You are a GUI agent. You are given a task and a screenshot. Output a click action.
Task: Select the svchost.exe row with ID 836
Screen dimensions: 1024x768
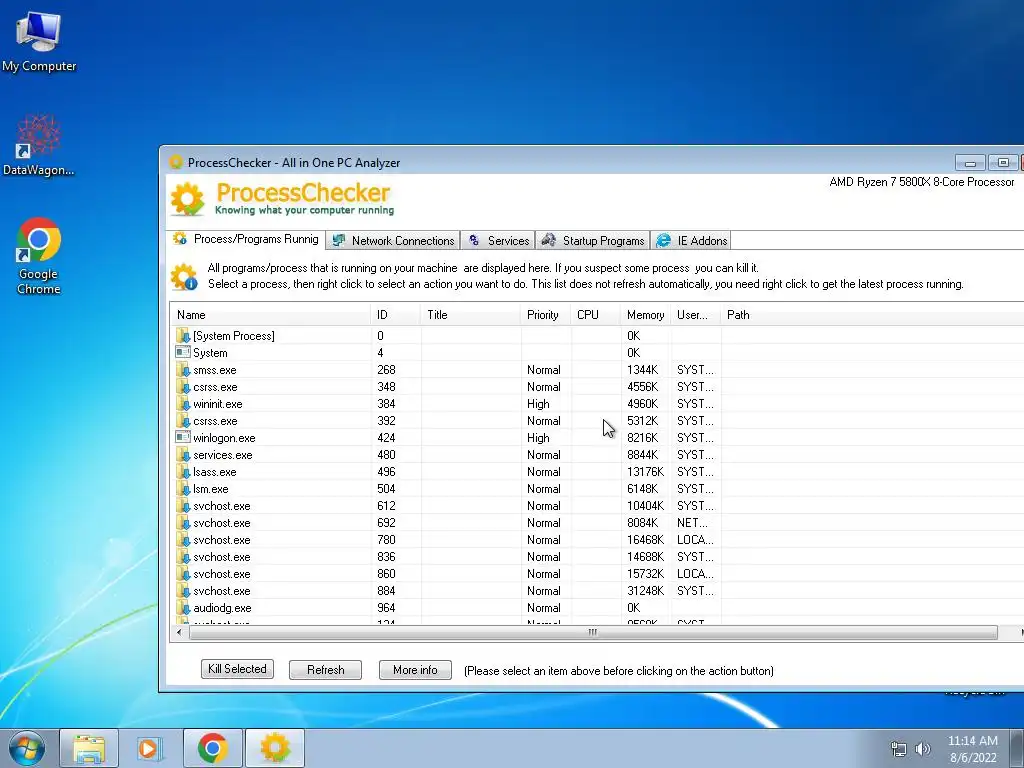click(596, 556)
